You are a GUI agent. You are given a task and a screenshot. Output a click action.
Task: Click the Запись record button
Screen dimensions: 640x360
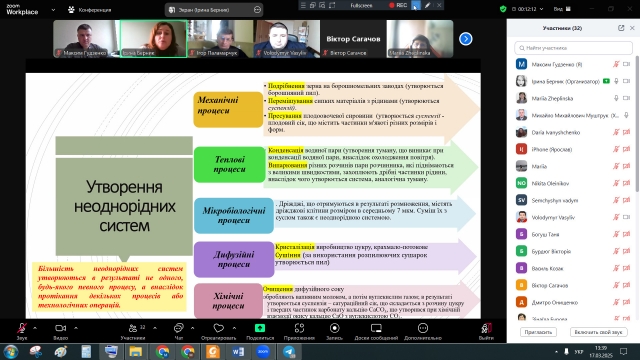[334, 331]
